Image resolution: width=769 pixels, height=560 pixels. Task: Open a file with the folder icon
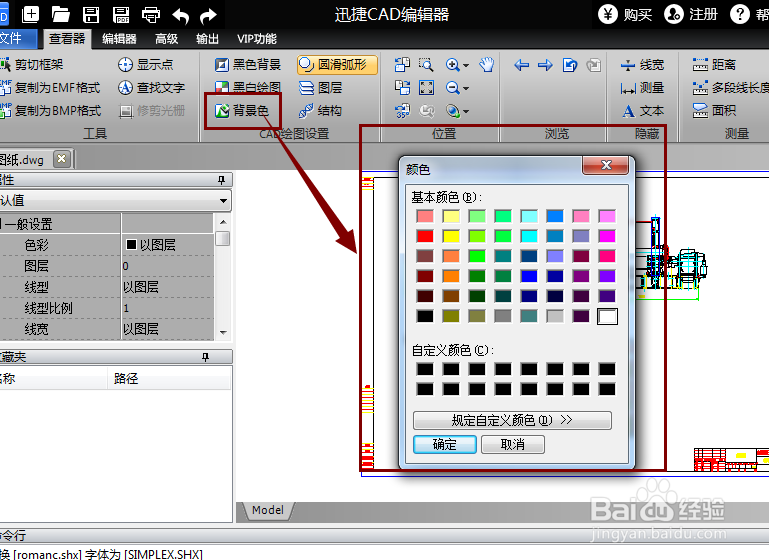(61, 14)
